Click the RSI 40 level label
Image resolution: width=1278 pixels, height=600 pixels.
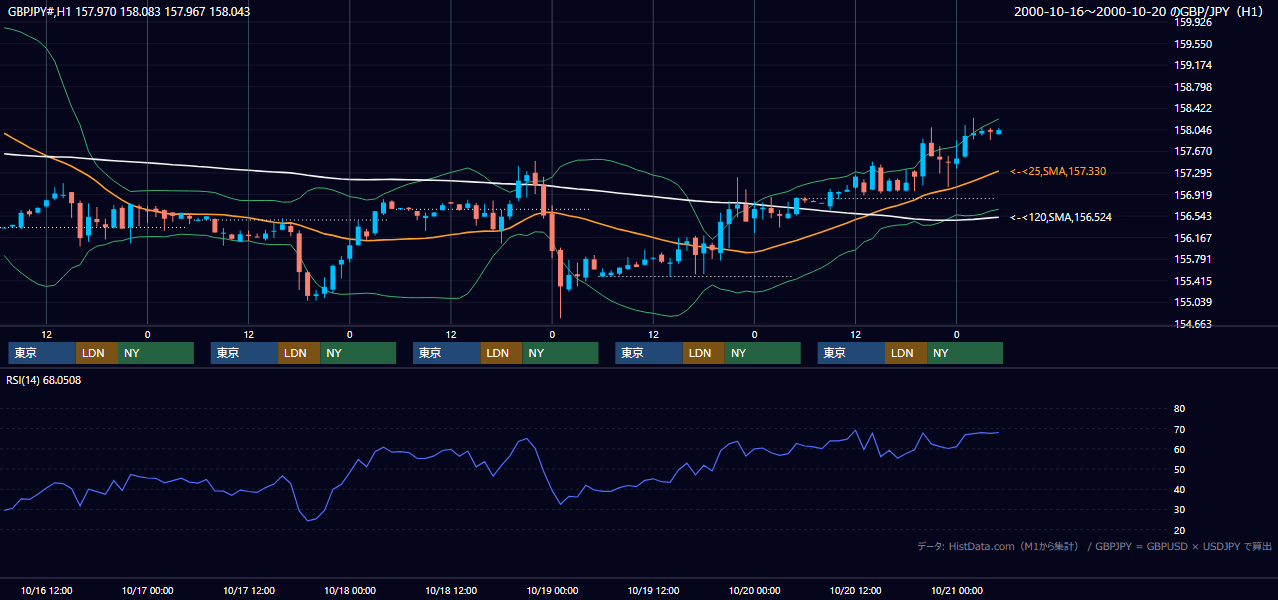1179,489
